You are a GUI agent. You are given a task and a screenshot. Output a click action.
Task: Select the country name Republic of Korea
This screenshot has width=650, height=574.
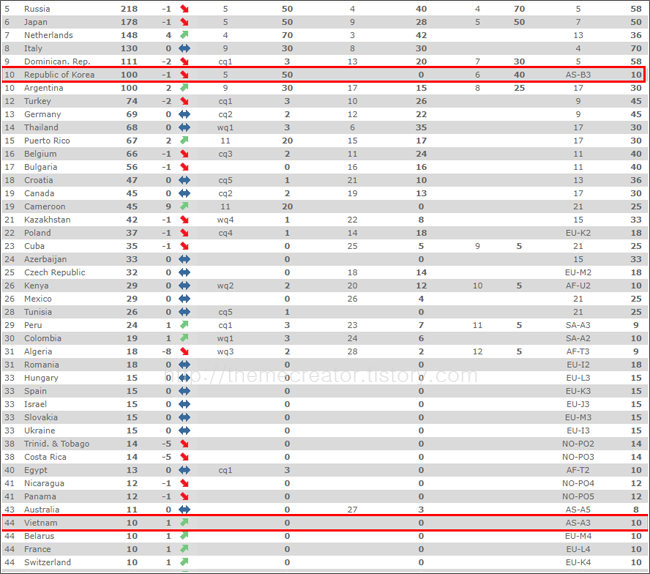59,75
